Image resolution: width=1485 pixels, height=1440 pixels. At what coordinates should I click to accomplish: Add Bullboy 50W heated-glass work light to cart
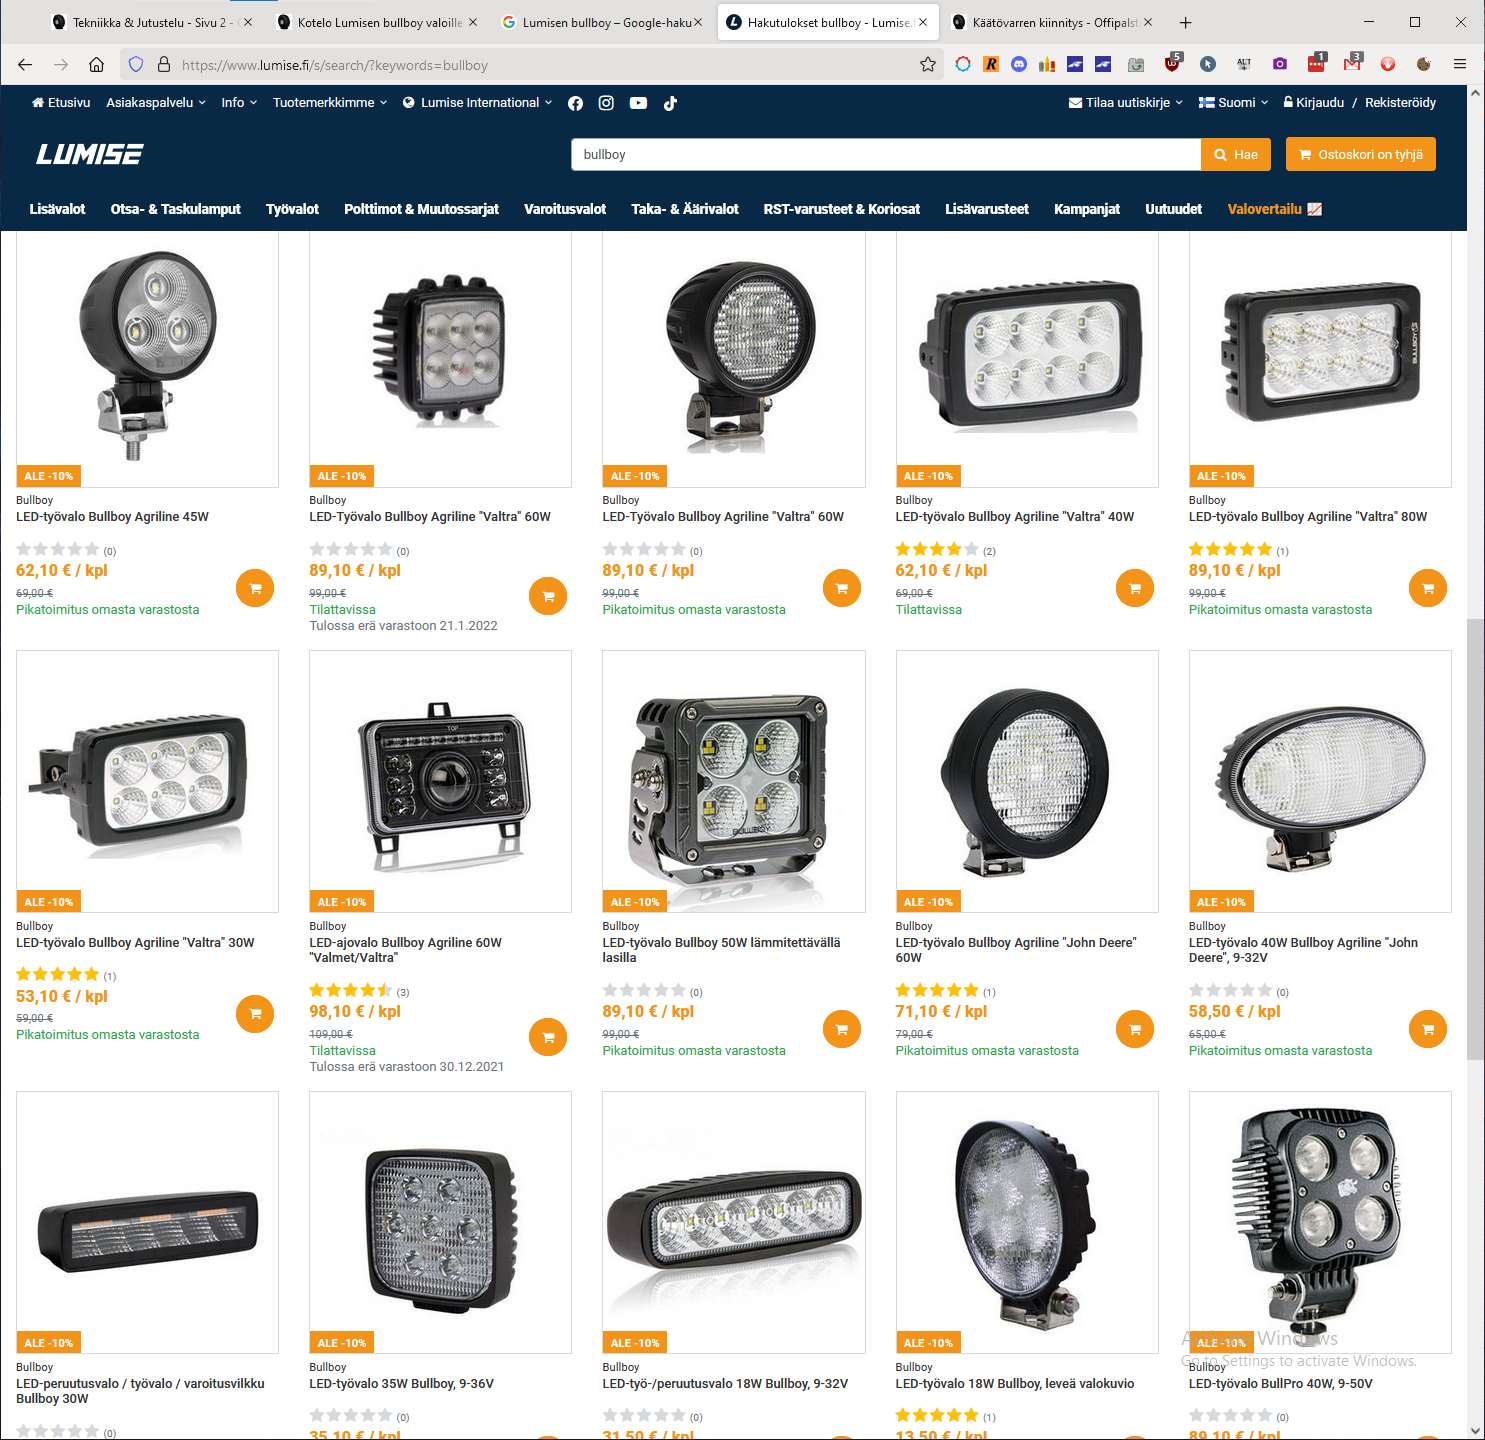point(842,1029)
